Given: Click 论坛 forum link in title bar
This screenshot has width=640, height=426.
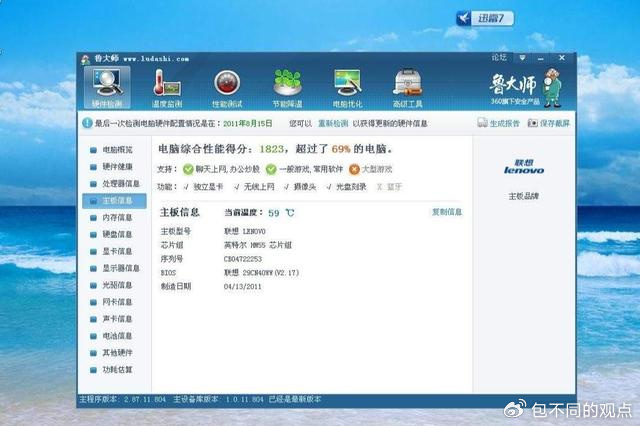Looking at the screenshot, I should click(499, 58).
